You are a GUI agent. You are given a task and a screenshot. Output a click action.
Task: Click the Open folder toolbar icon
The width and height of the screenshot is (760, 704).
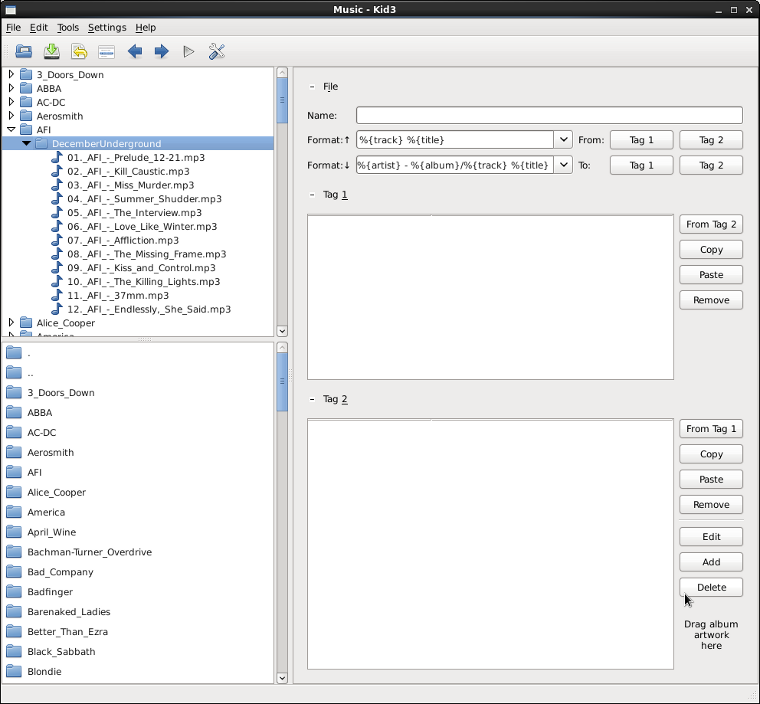coord(24,51)
